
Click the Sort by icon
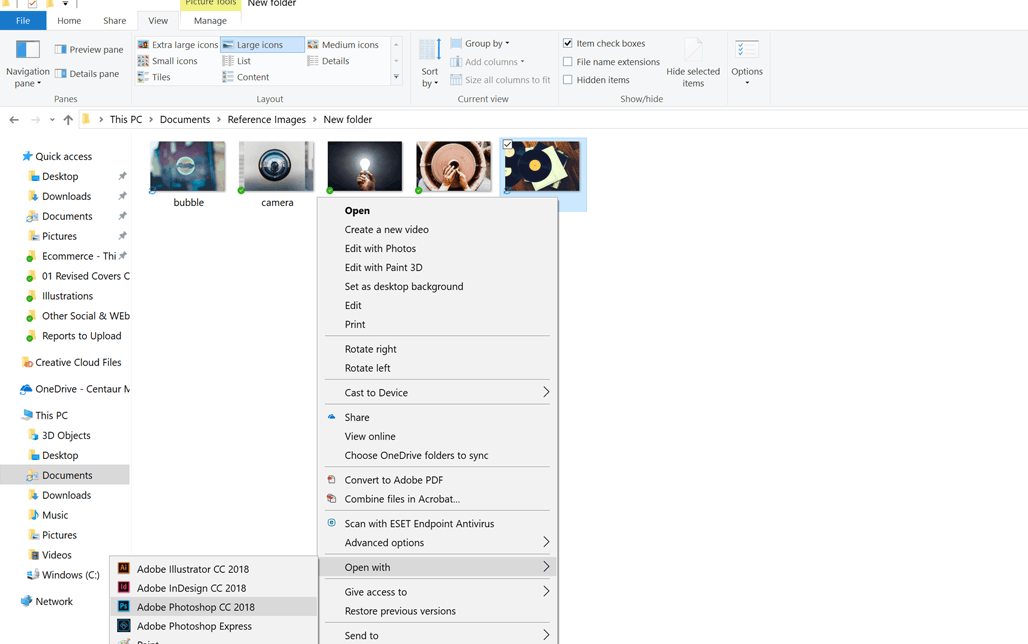pyautogui.click(x=430, y=50)
